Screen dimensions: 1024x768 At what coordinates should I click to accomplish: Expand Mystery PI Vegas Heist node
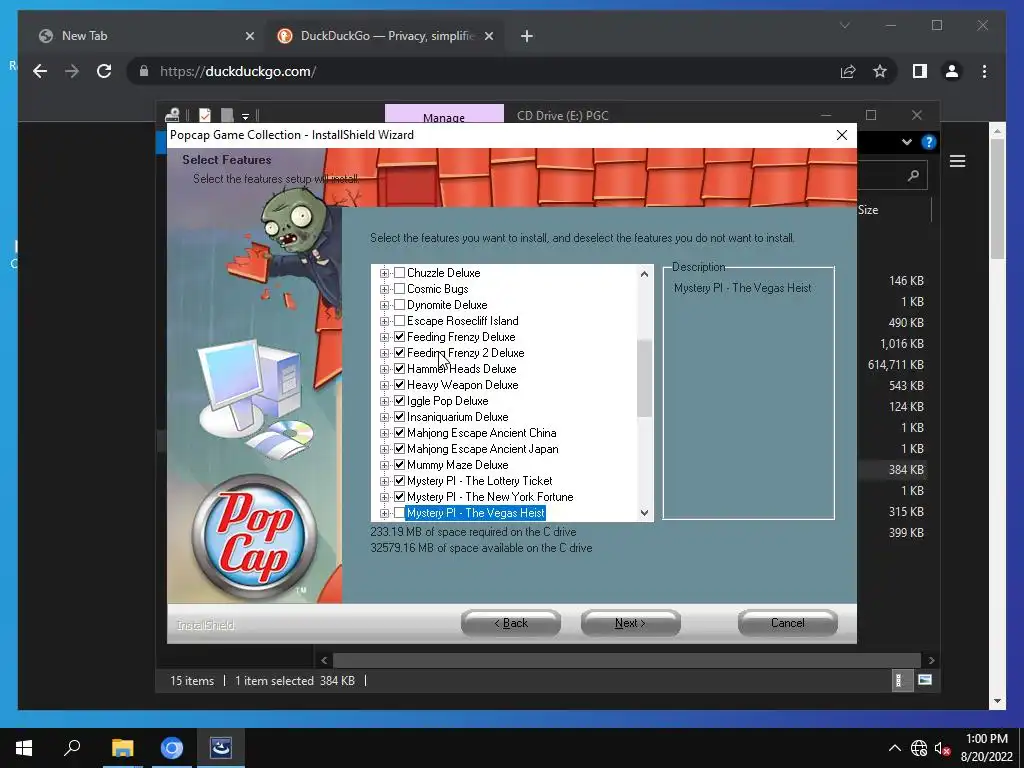point(385,513)
